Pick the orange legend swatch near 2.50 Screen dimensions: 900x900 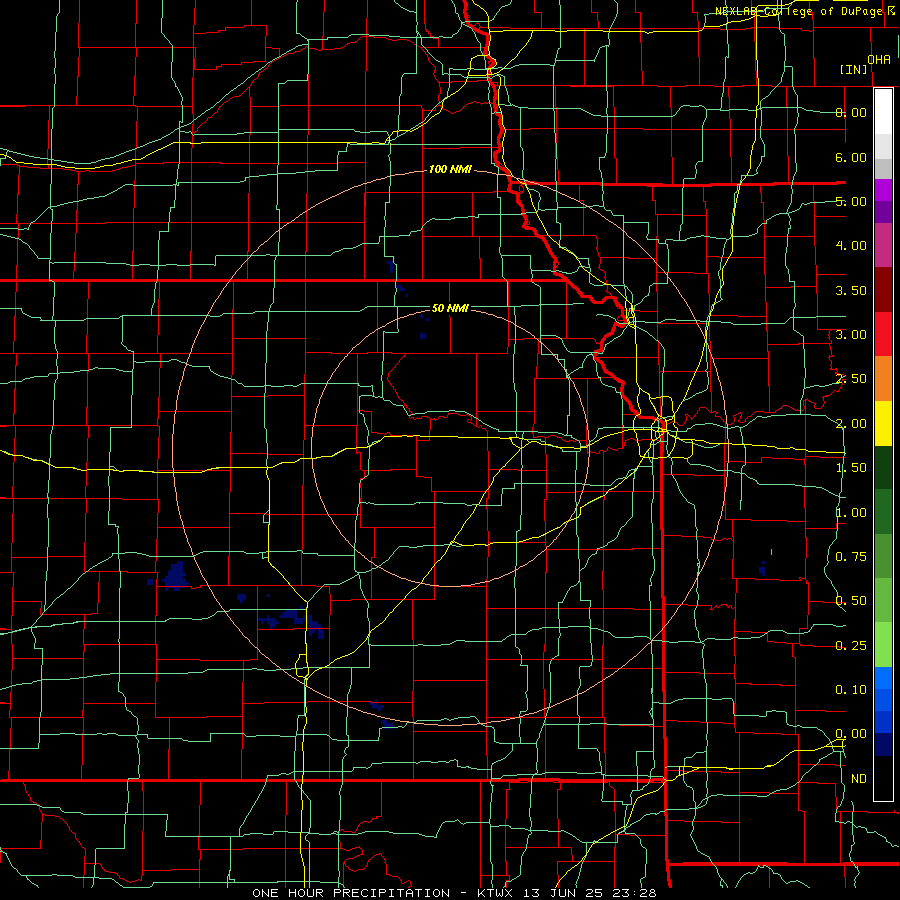click(883, 379)
